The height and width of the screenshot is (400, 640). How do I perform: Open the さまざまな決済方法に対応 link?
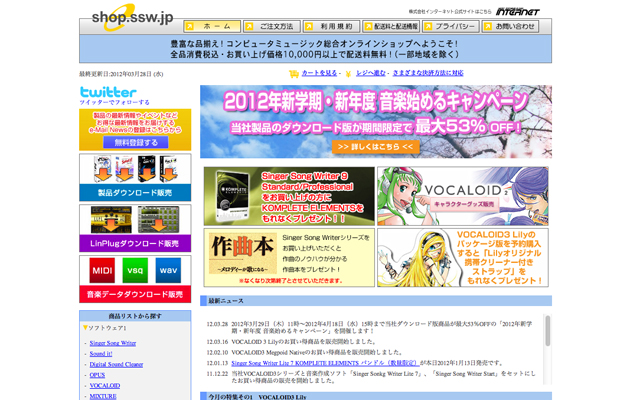(x=428, y=73)
